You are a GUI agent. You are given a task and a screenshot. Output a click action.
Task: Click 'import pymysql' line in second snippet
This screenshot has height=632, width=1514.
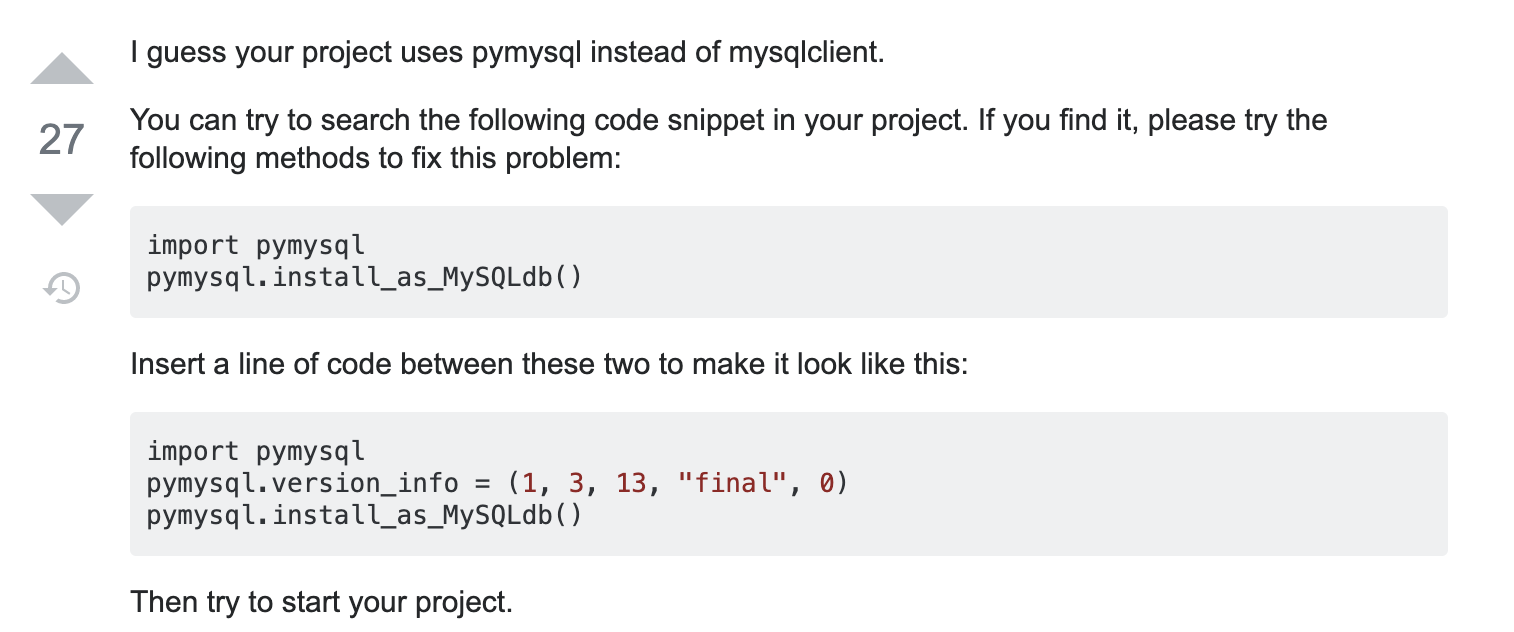click(256, 452)
